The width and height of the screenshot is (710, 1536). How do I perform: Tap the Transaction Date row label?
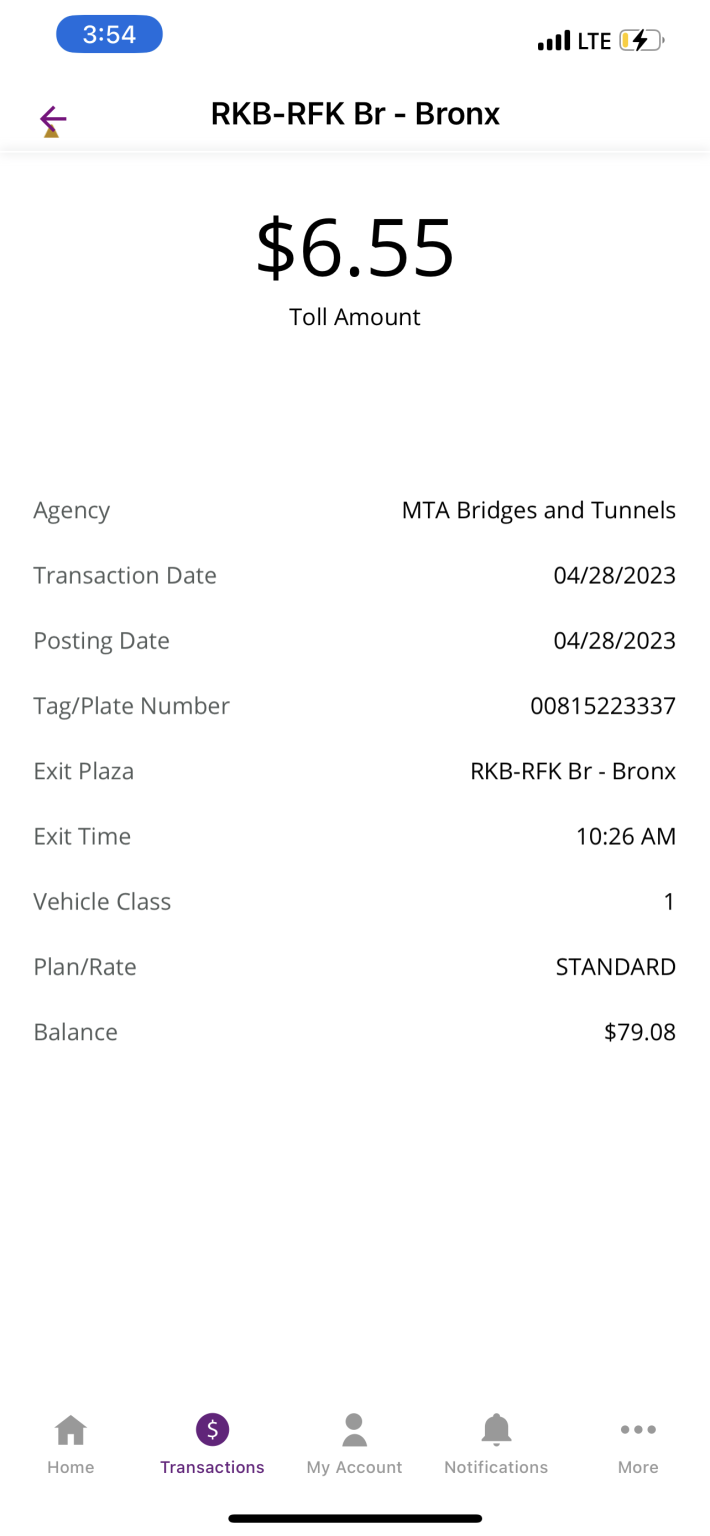click(x=125, y=575)
